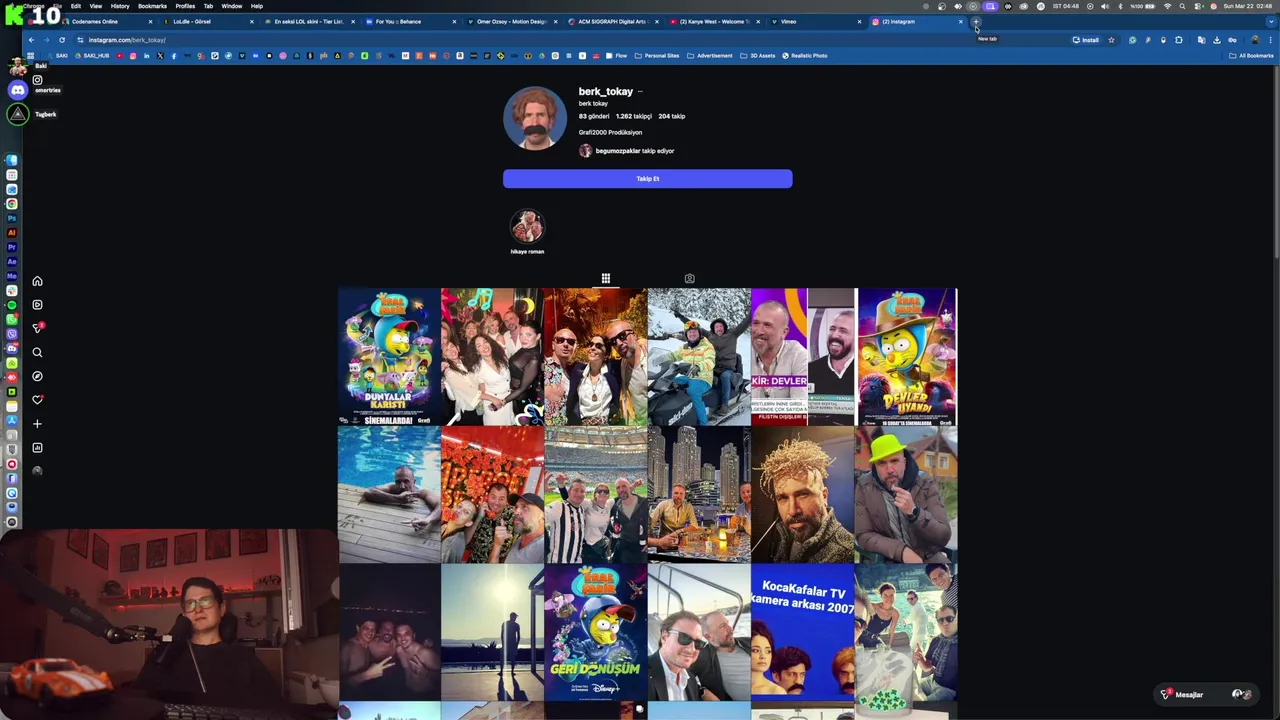Open more options next to berk_tokay username
Image resolution: width=1280 pixels, height=720 pixels.
[640, 92]
